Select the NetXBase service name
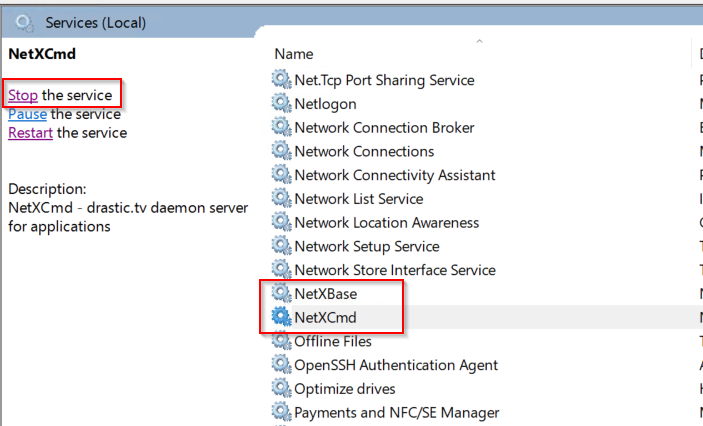Viewport: 703px width, 426px height. (326, 294)
